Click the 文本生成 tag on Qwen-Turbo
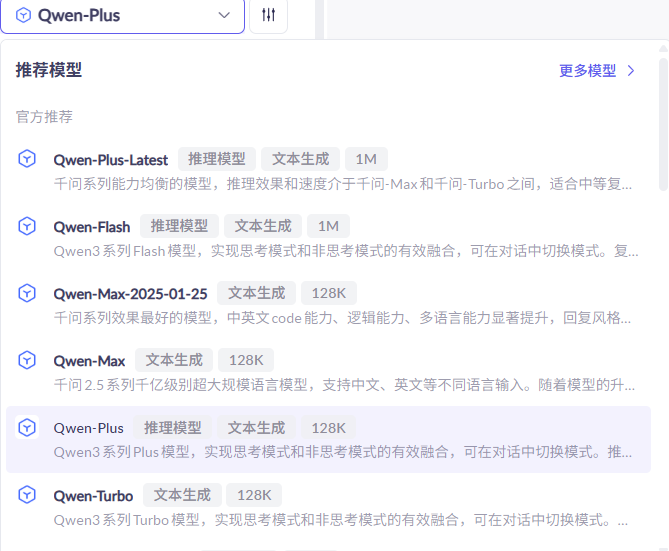The image size is (669, 551). tap(182, 495)
